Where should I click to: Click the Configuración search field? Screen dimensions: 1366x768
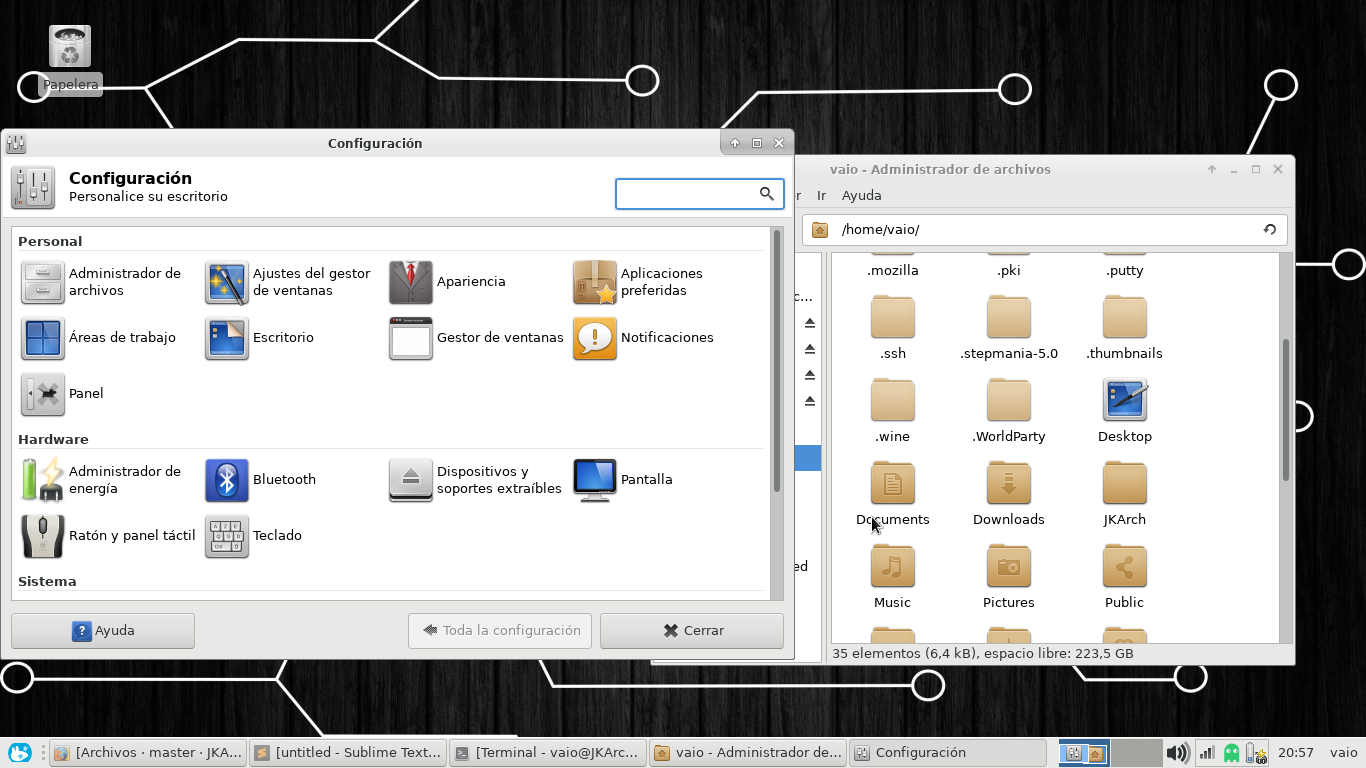(686, 194)
